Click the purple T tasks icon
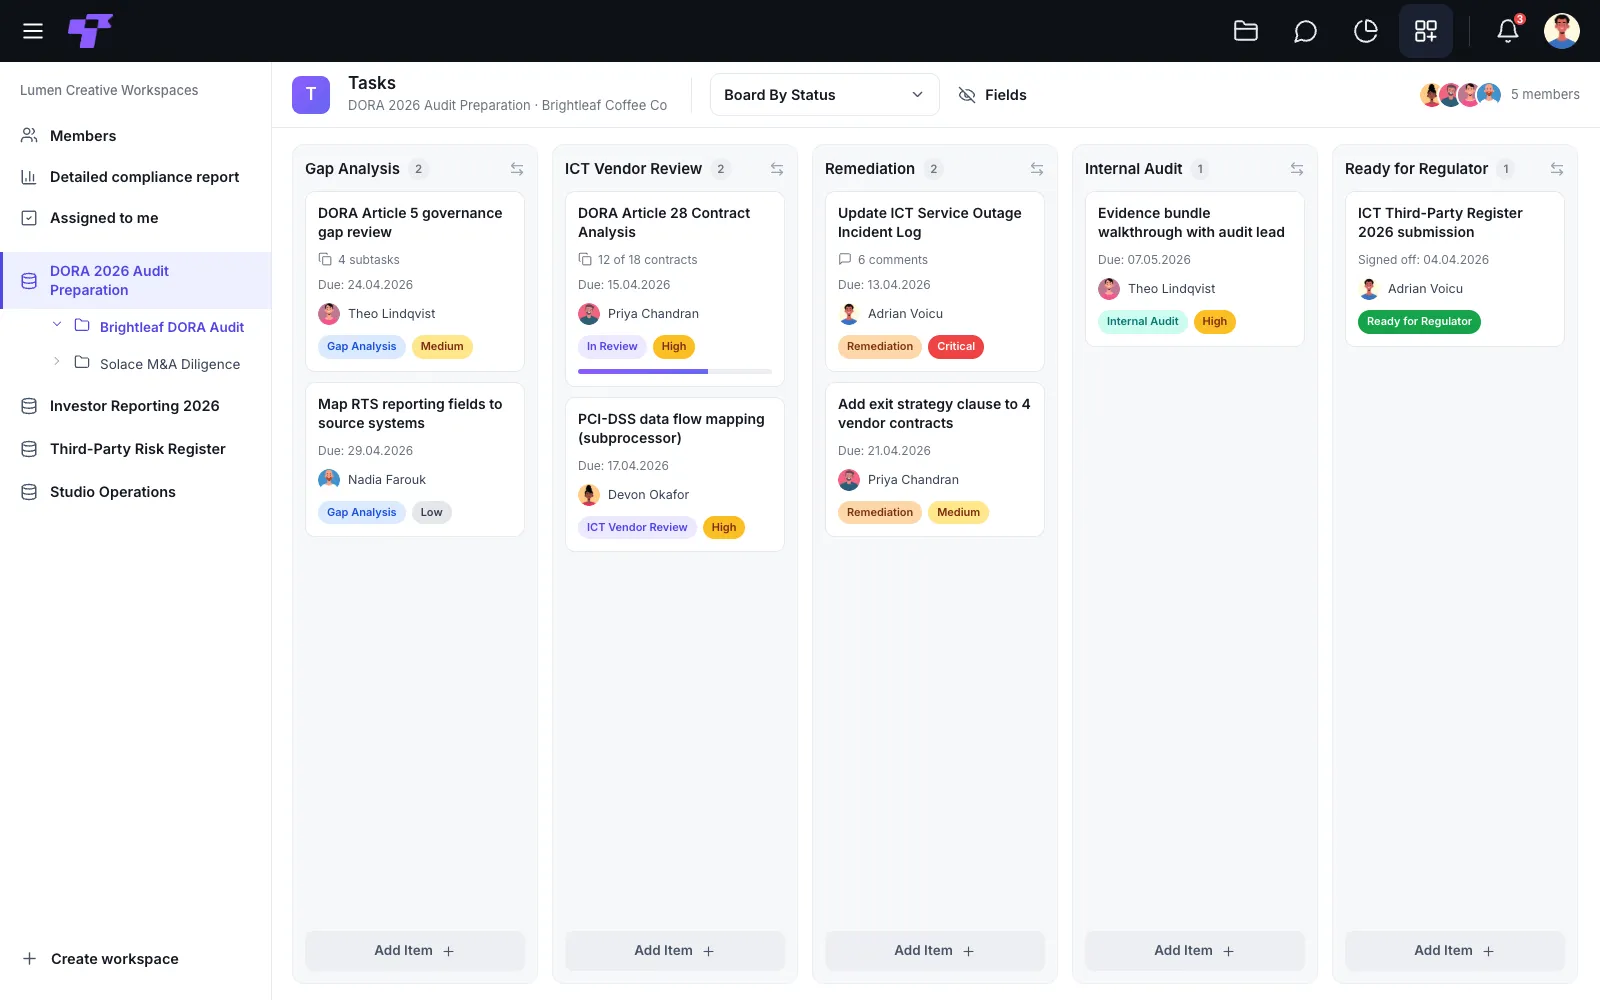1600x1000 pixels. click(x=311, y=94)
